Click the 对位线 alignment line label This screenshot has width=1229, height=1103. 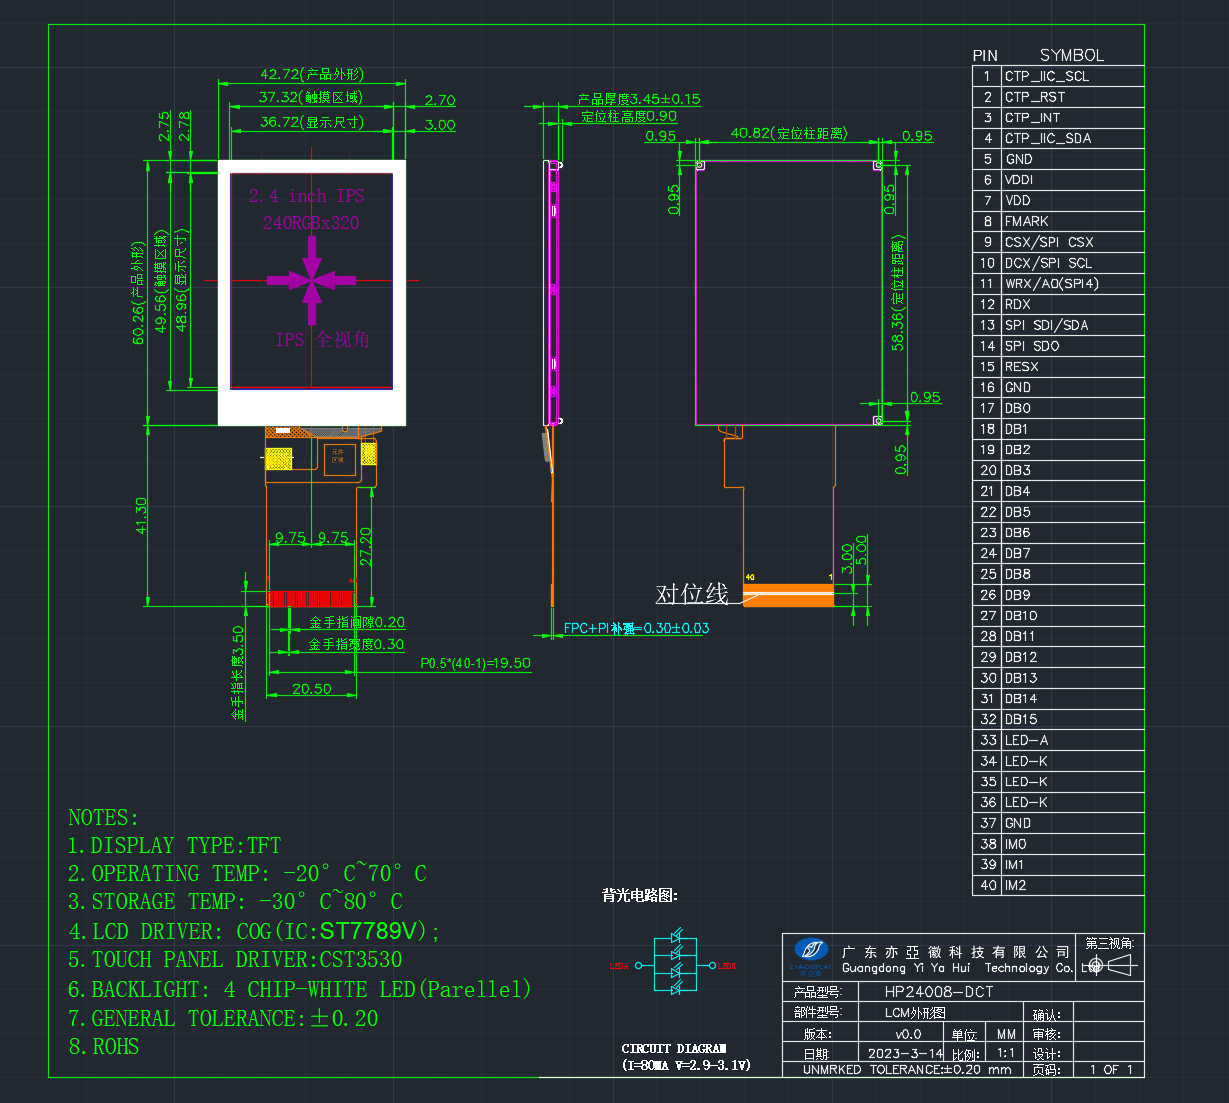pos(692,594)
